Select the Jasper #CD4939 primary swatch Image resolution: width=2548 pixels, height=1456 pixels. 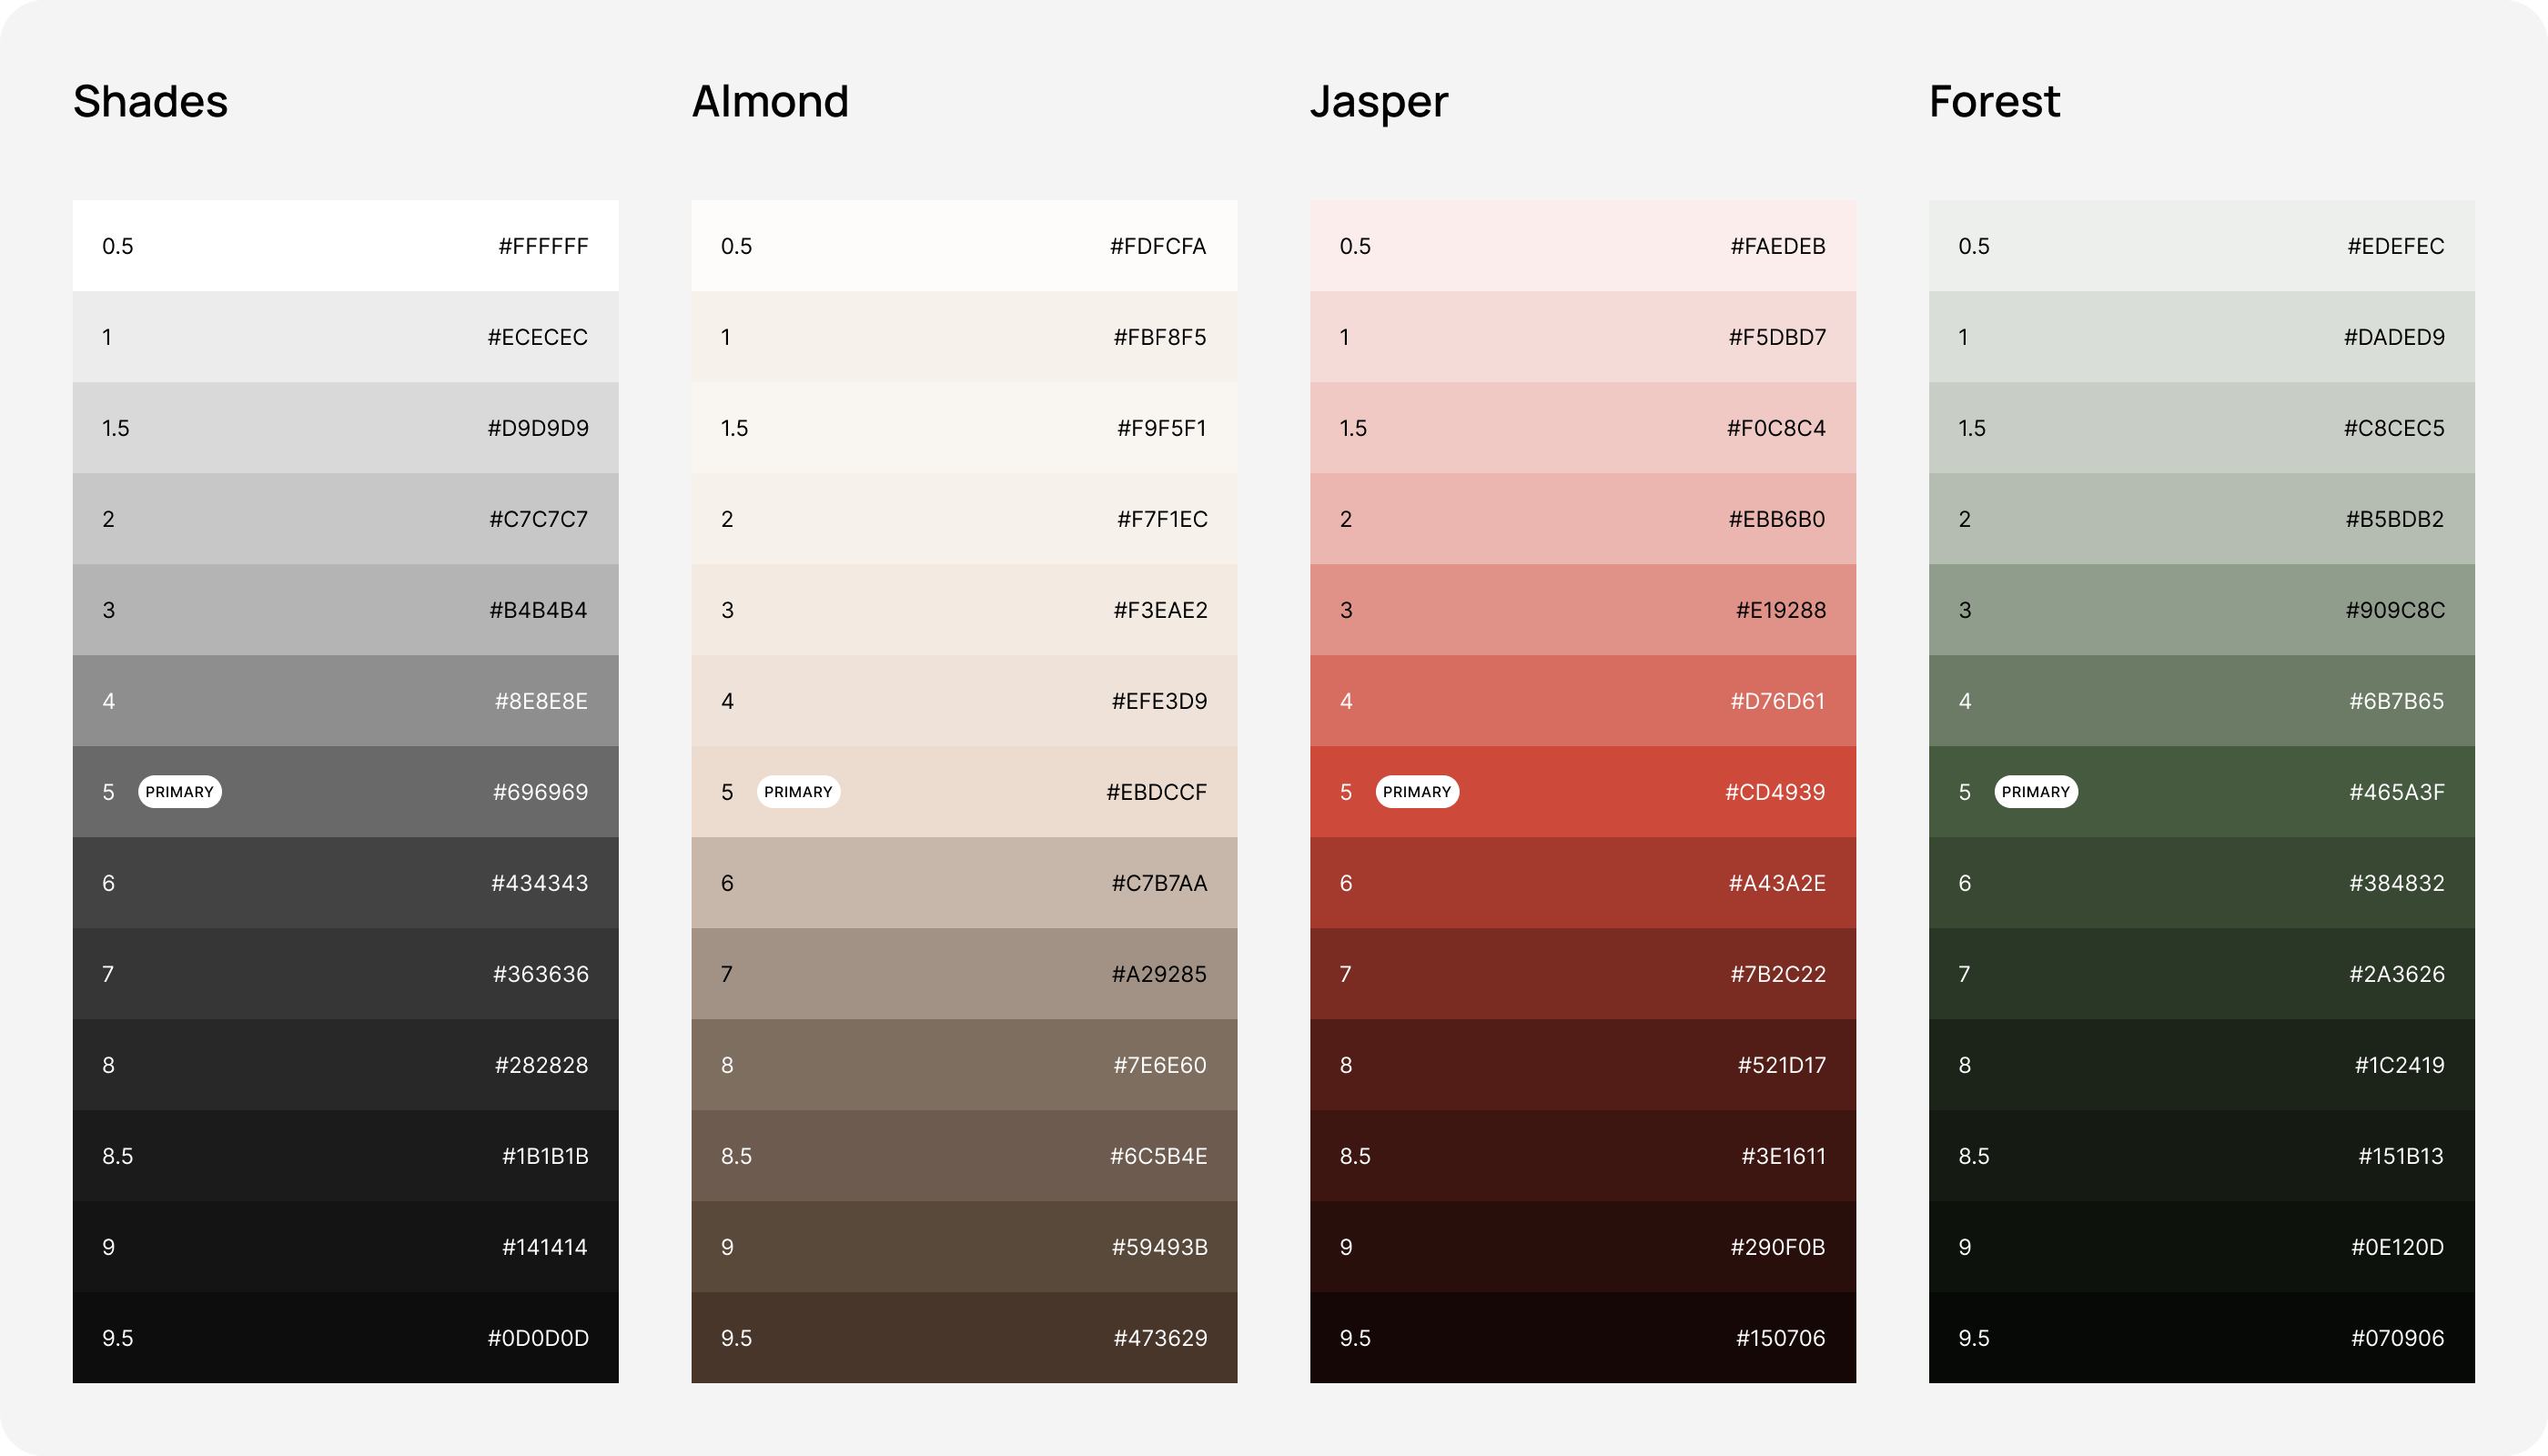click(x=1583, y=792)
